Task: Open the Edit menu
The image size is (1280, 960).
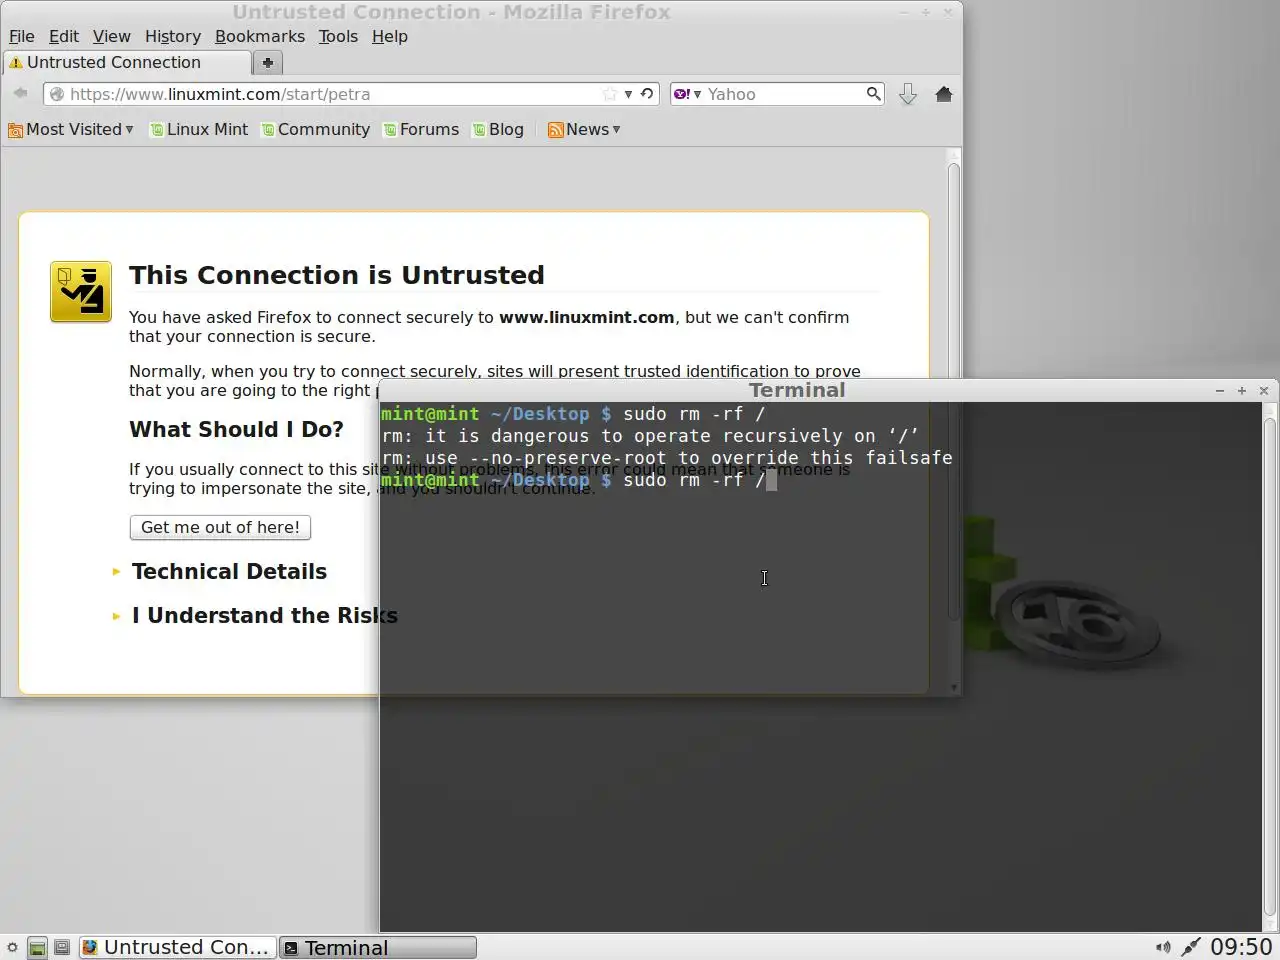Action: click(64, 36)
